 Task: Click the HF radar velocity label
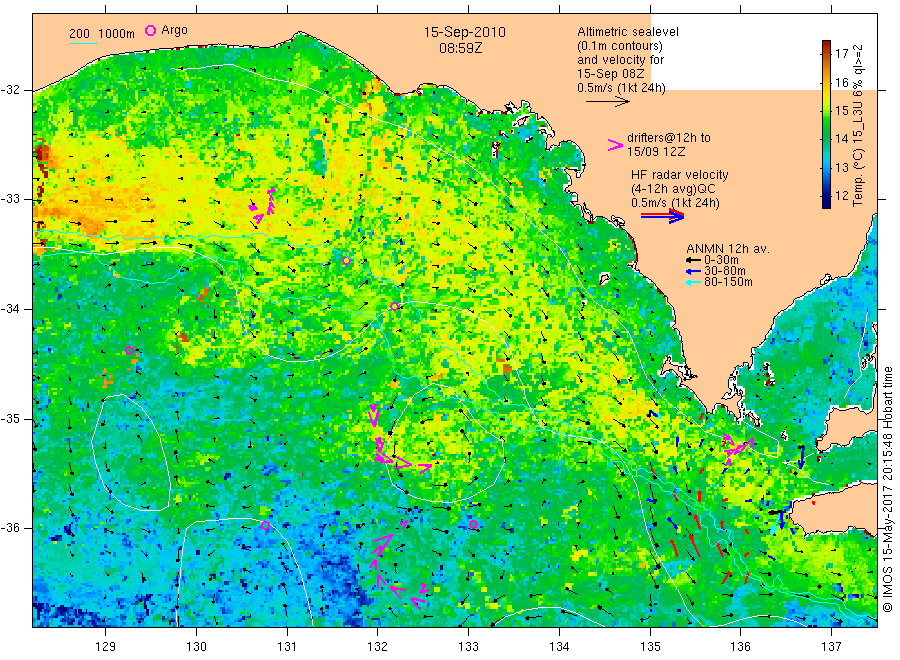click(680, 175)
